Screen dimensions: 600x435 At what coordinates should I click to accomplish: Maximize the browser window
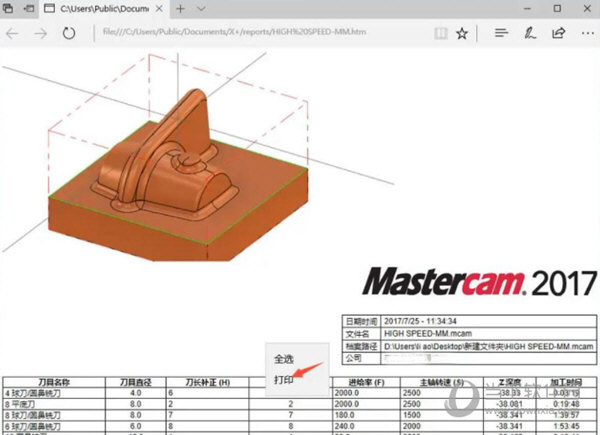click(x=558, y=8)
